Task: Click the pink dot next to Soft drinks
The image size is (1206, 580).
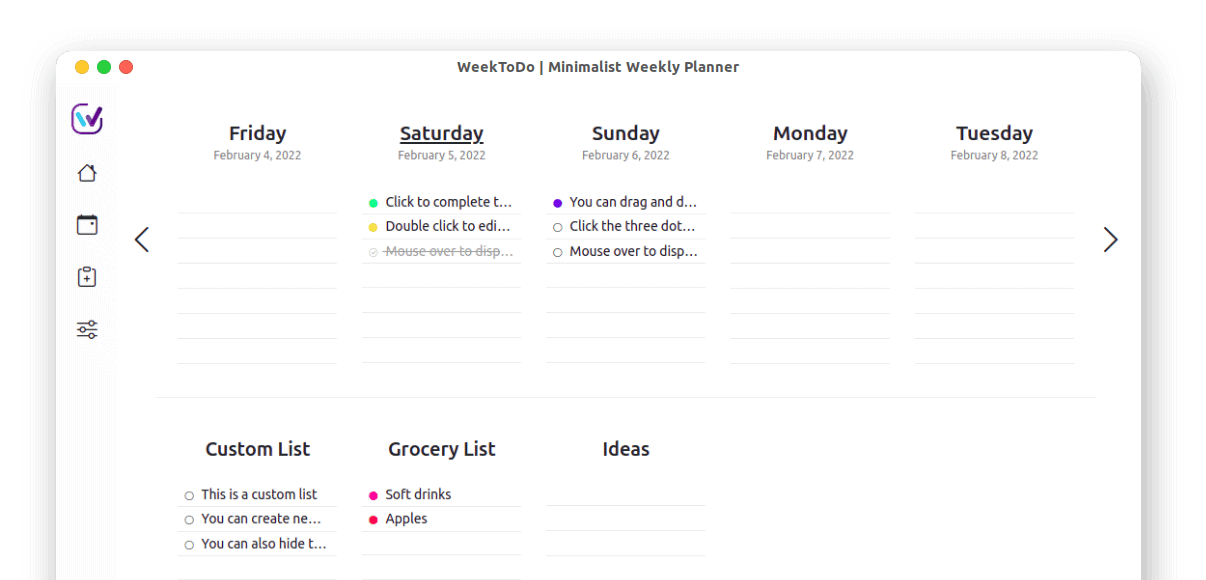Action: (x=373, y=495)
